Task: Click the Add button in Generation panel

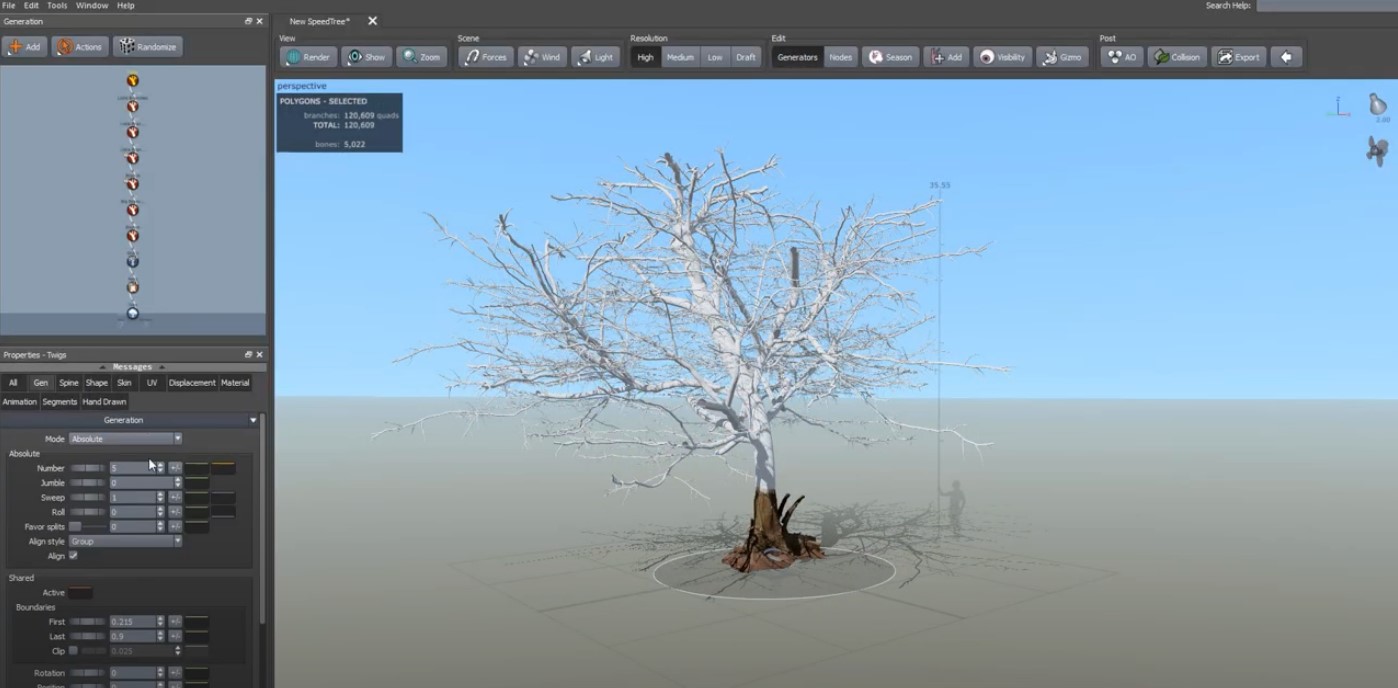Action: click(25, 47)
